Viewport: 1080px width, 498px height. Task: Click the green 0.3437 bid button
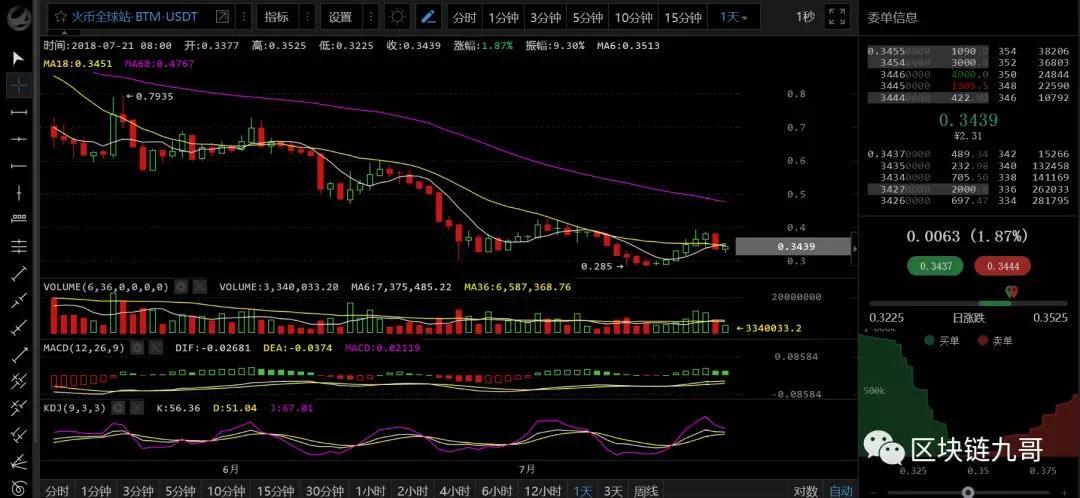click(935, 266)
